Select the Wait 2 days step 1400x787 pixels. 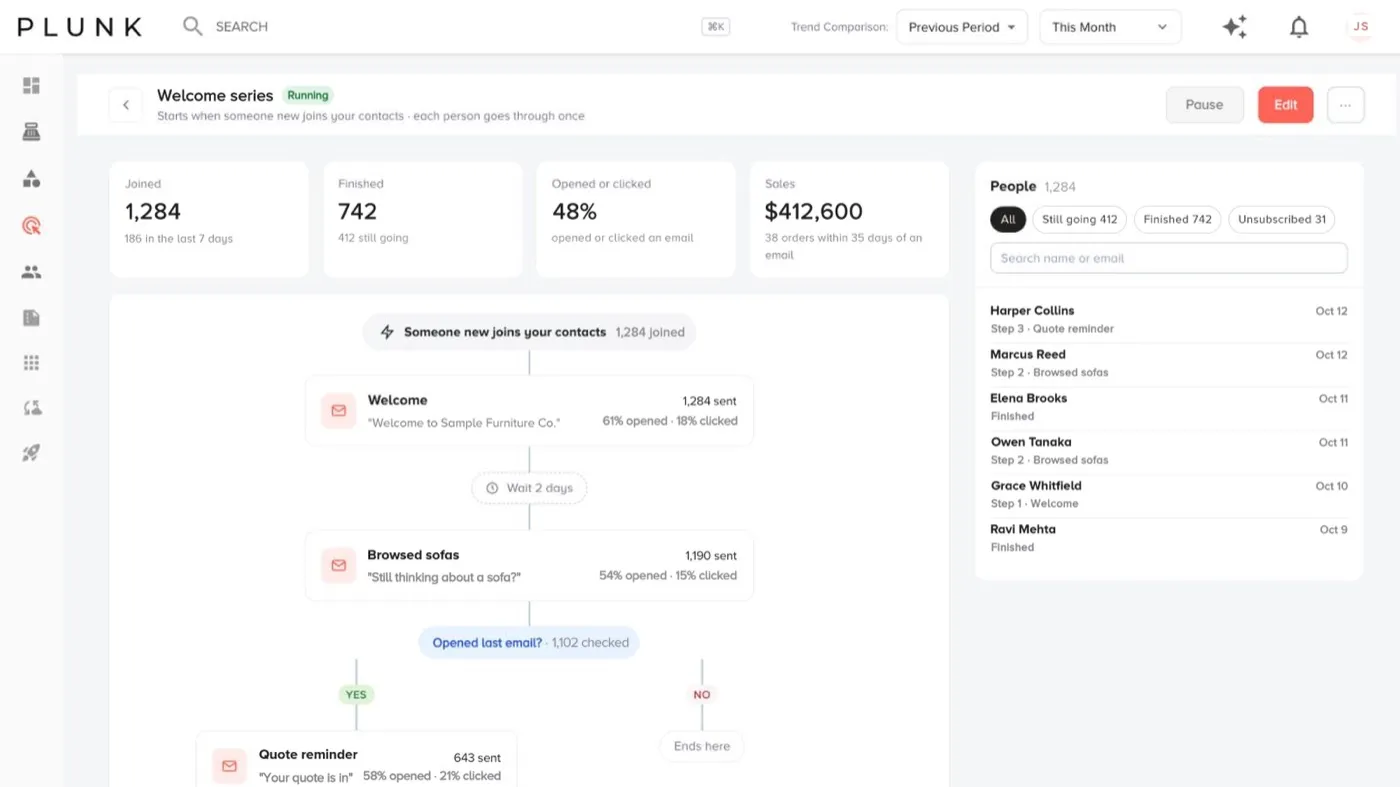coord(529,488)
